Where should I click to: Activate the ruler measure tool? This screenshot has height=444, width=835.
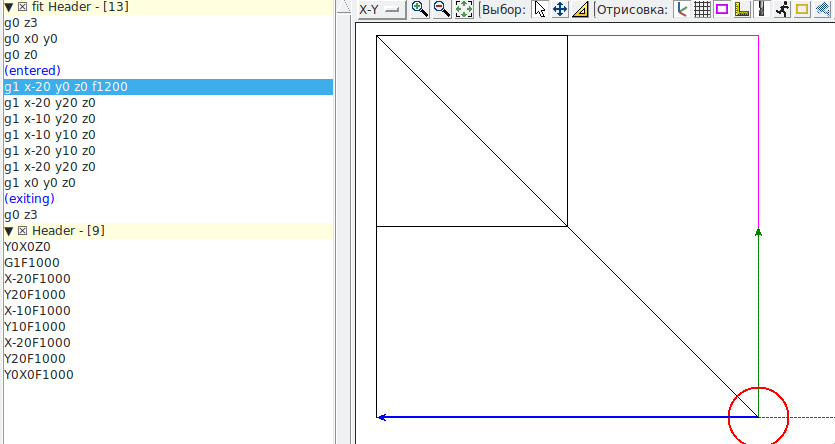click(x=580, y=9)
